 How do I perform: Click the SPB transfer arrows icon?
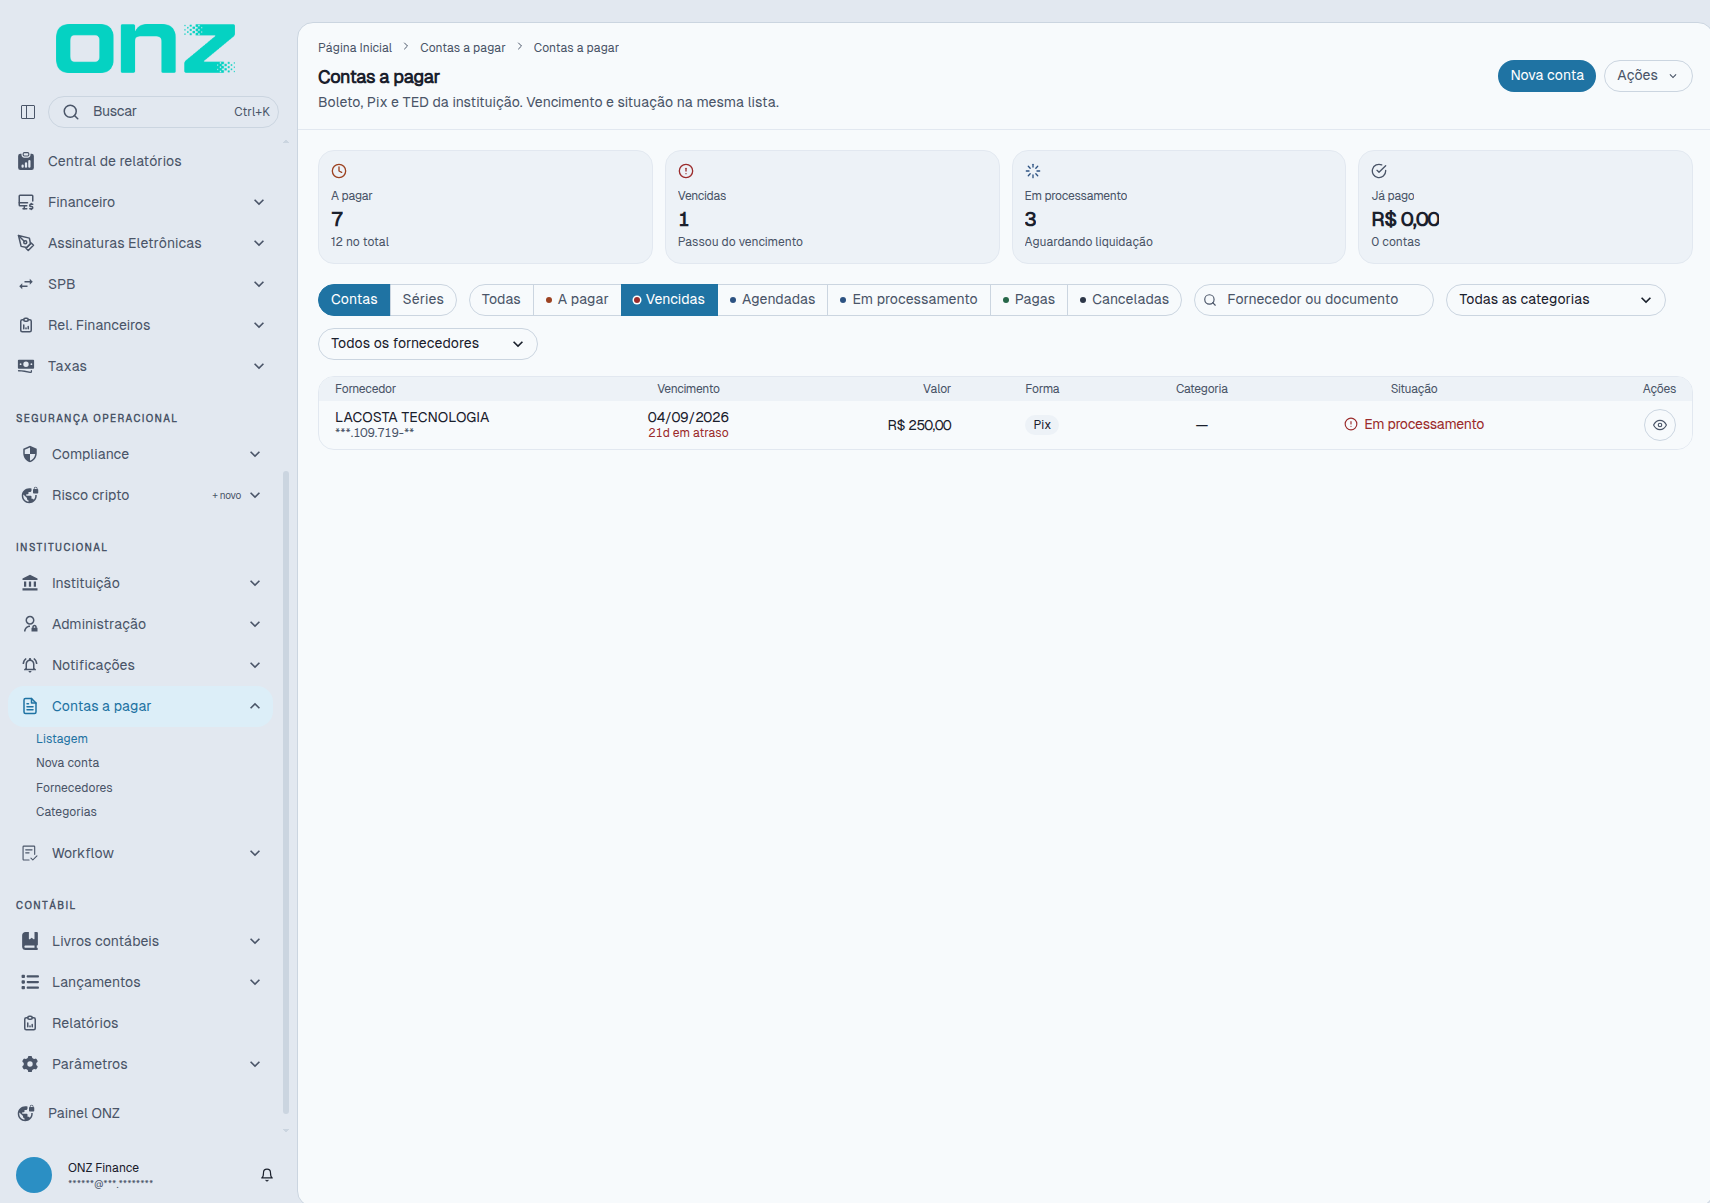coord(26,284)
